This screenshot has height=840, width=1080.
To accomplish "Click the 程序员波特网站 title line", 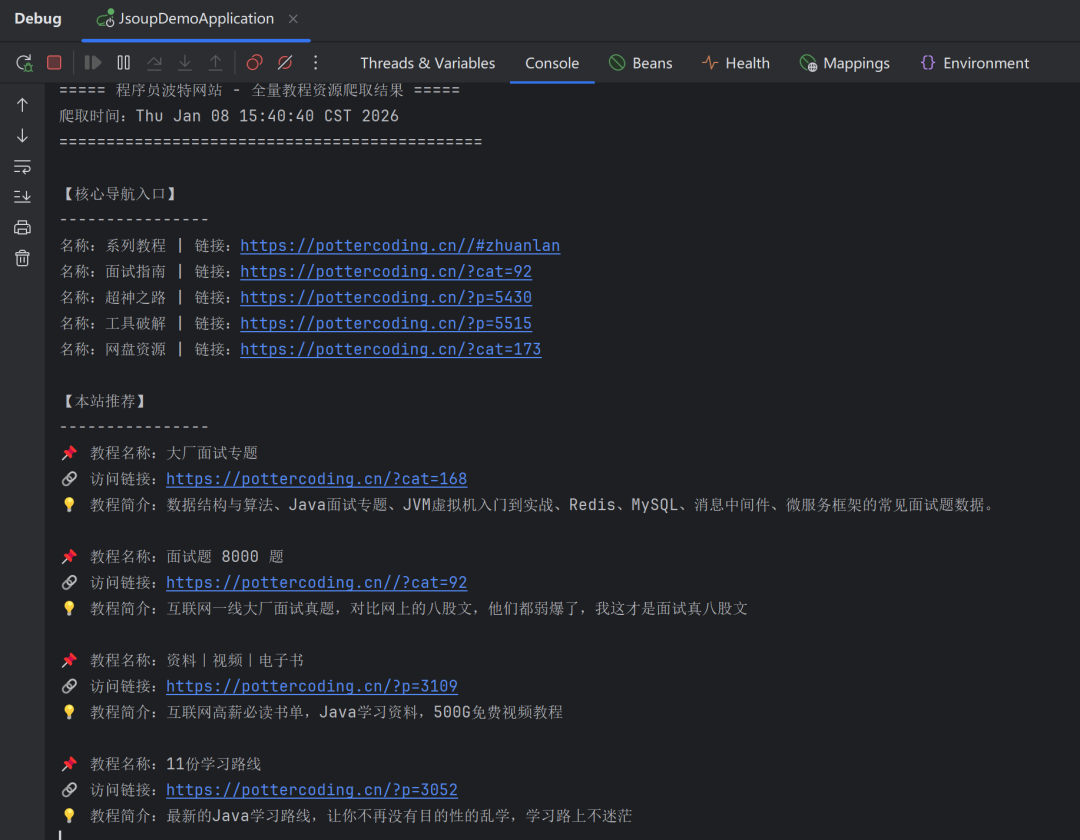I will click(x=259, y=90).
